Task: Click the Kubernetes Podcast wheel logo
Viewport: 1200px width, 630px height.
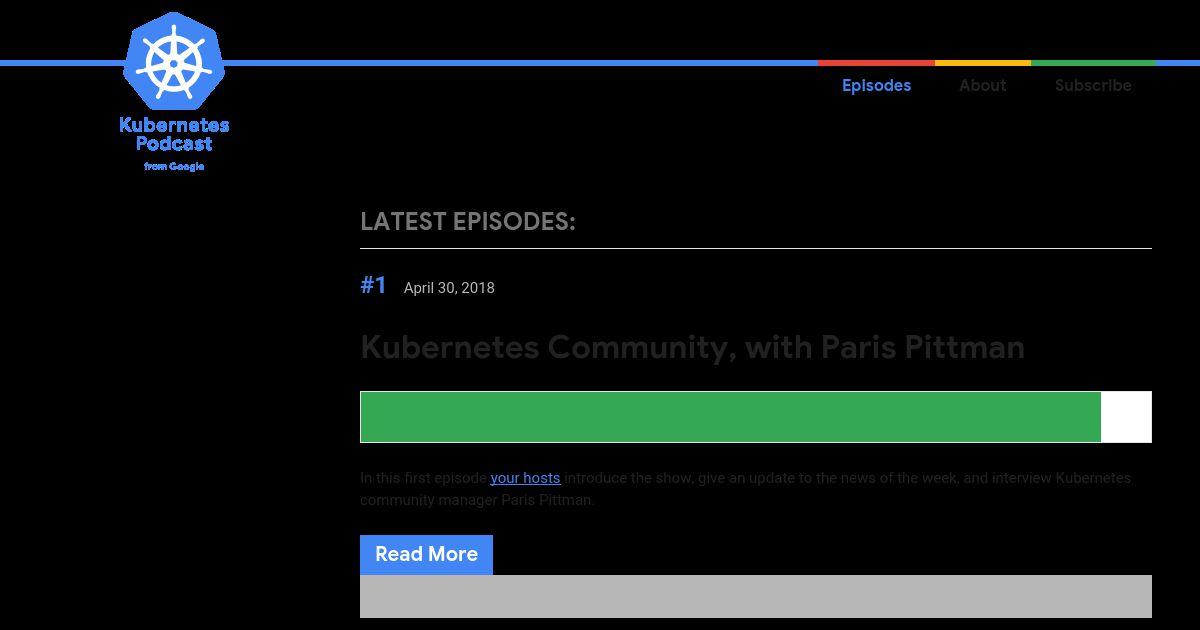Action: (173, 62)
